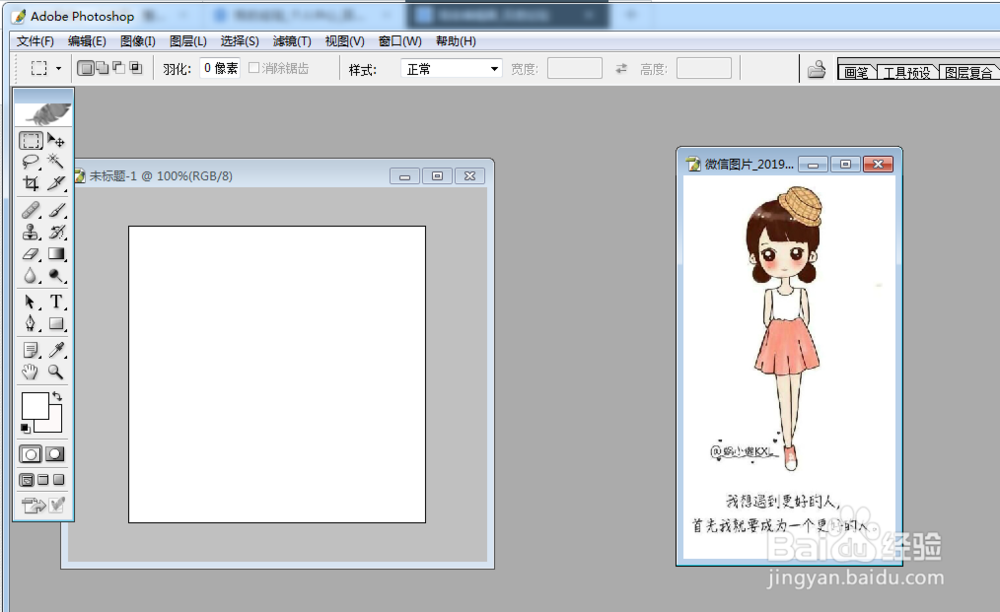1000x612 pixels.
Task: Switch to the 图层复合 palette tab
Action: coord(968,72)
